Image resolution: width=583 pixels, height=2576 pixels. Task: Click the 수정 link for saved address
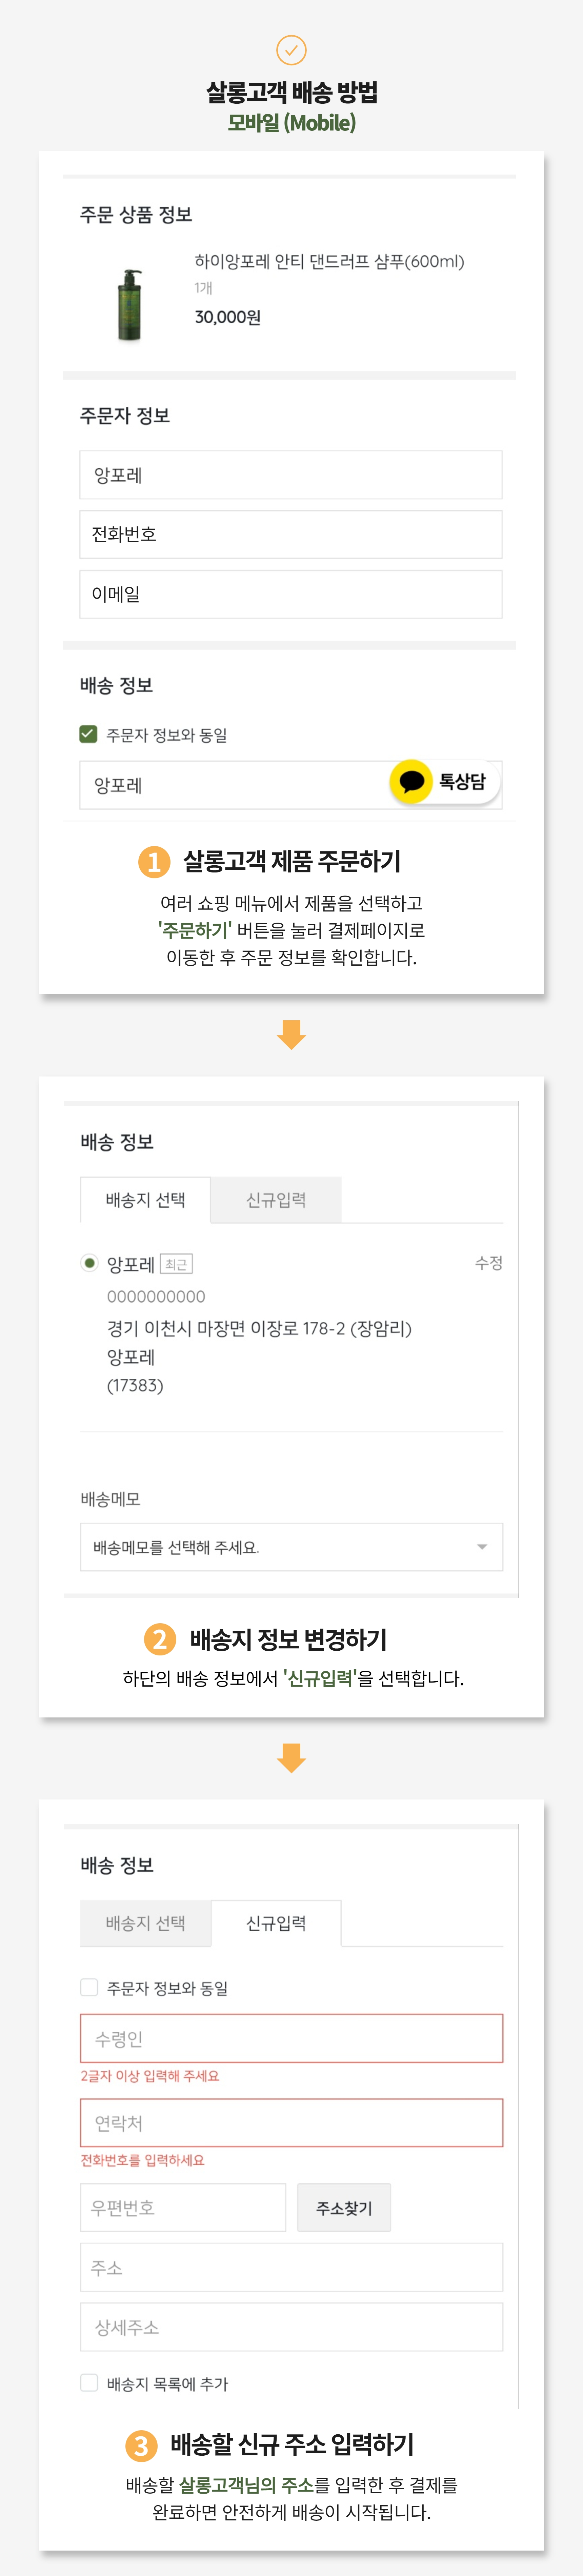point(488,1263)
